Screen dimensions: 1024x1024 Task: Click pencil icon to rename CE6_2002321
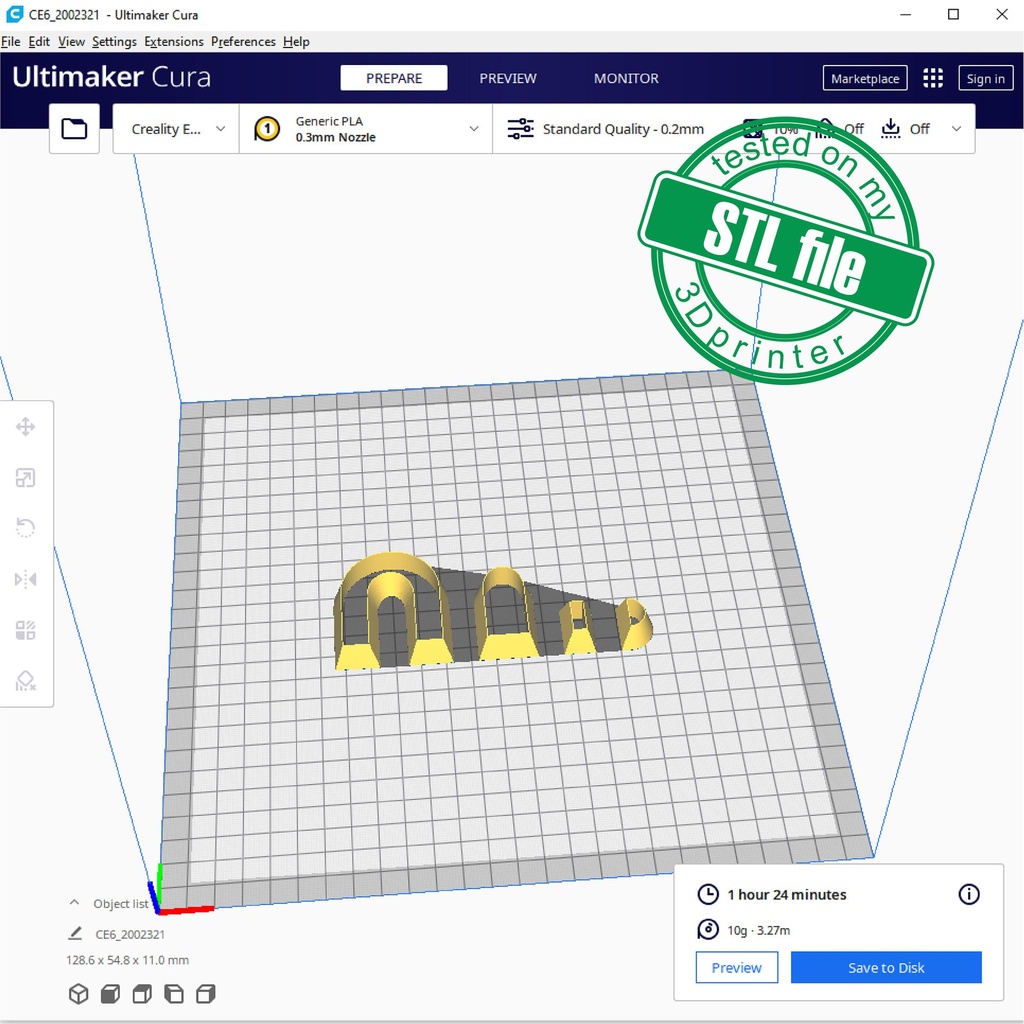click(75, 934)
